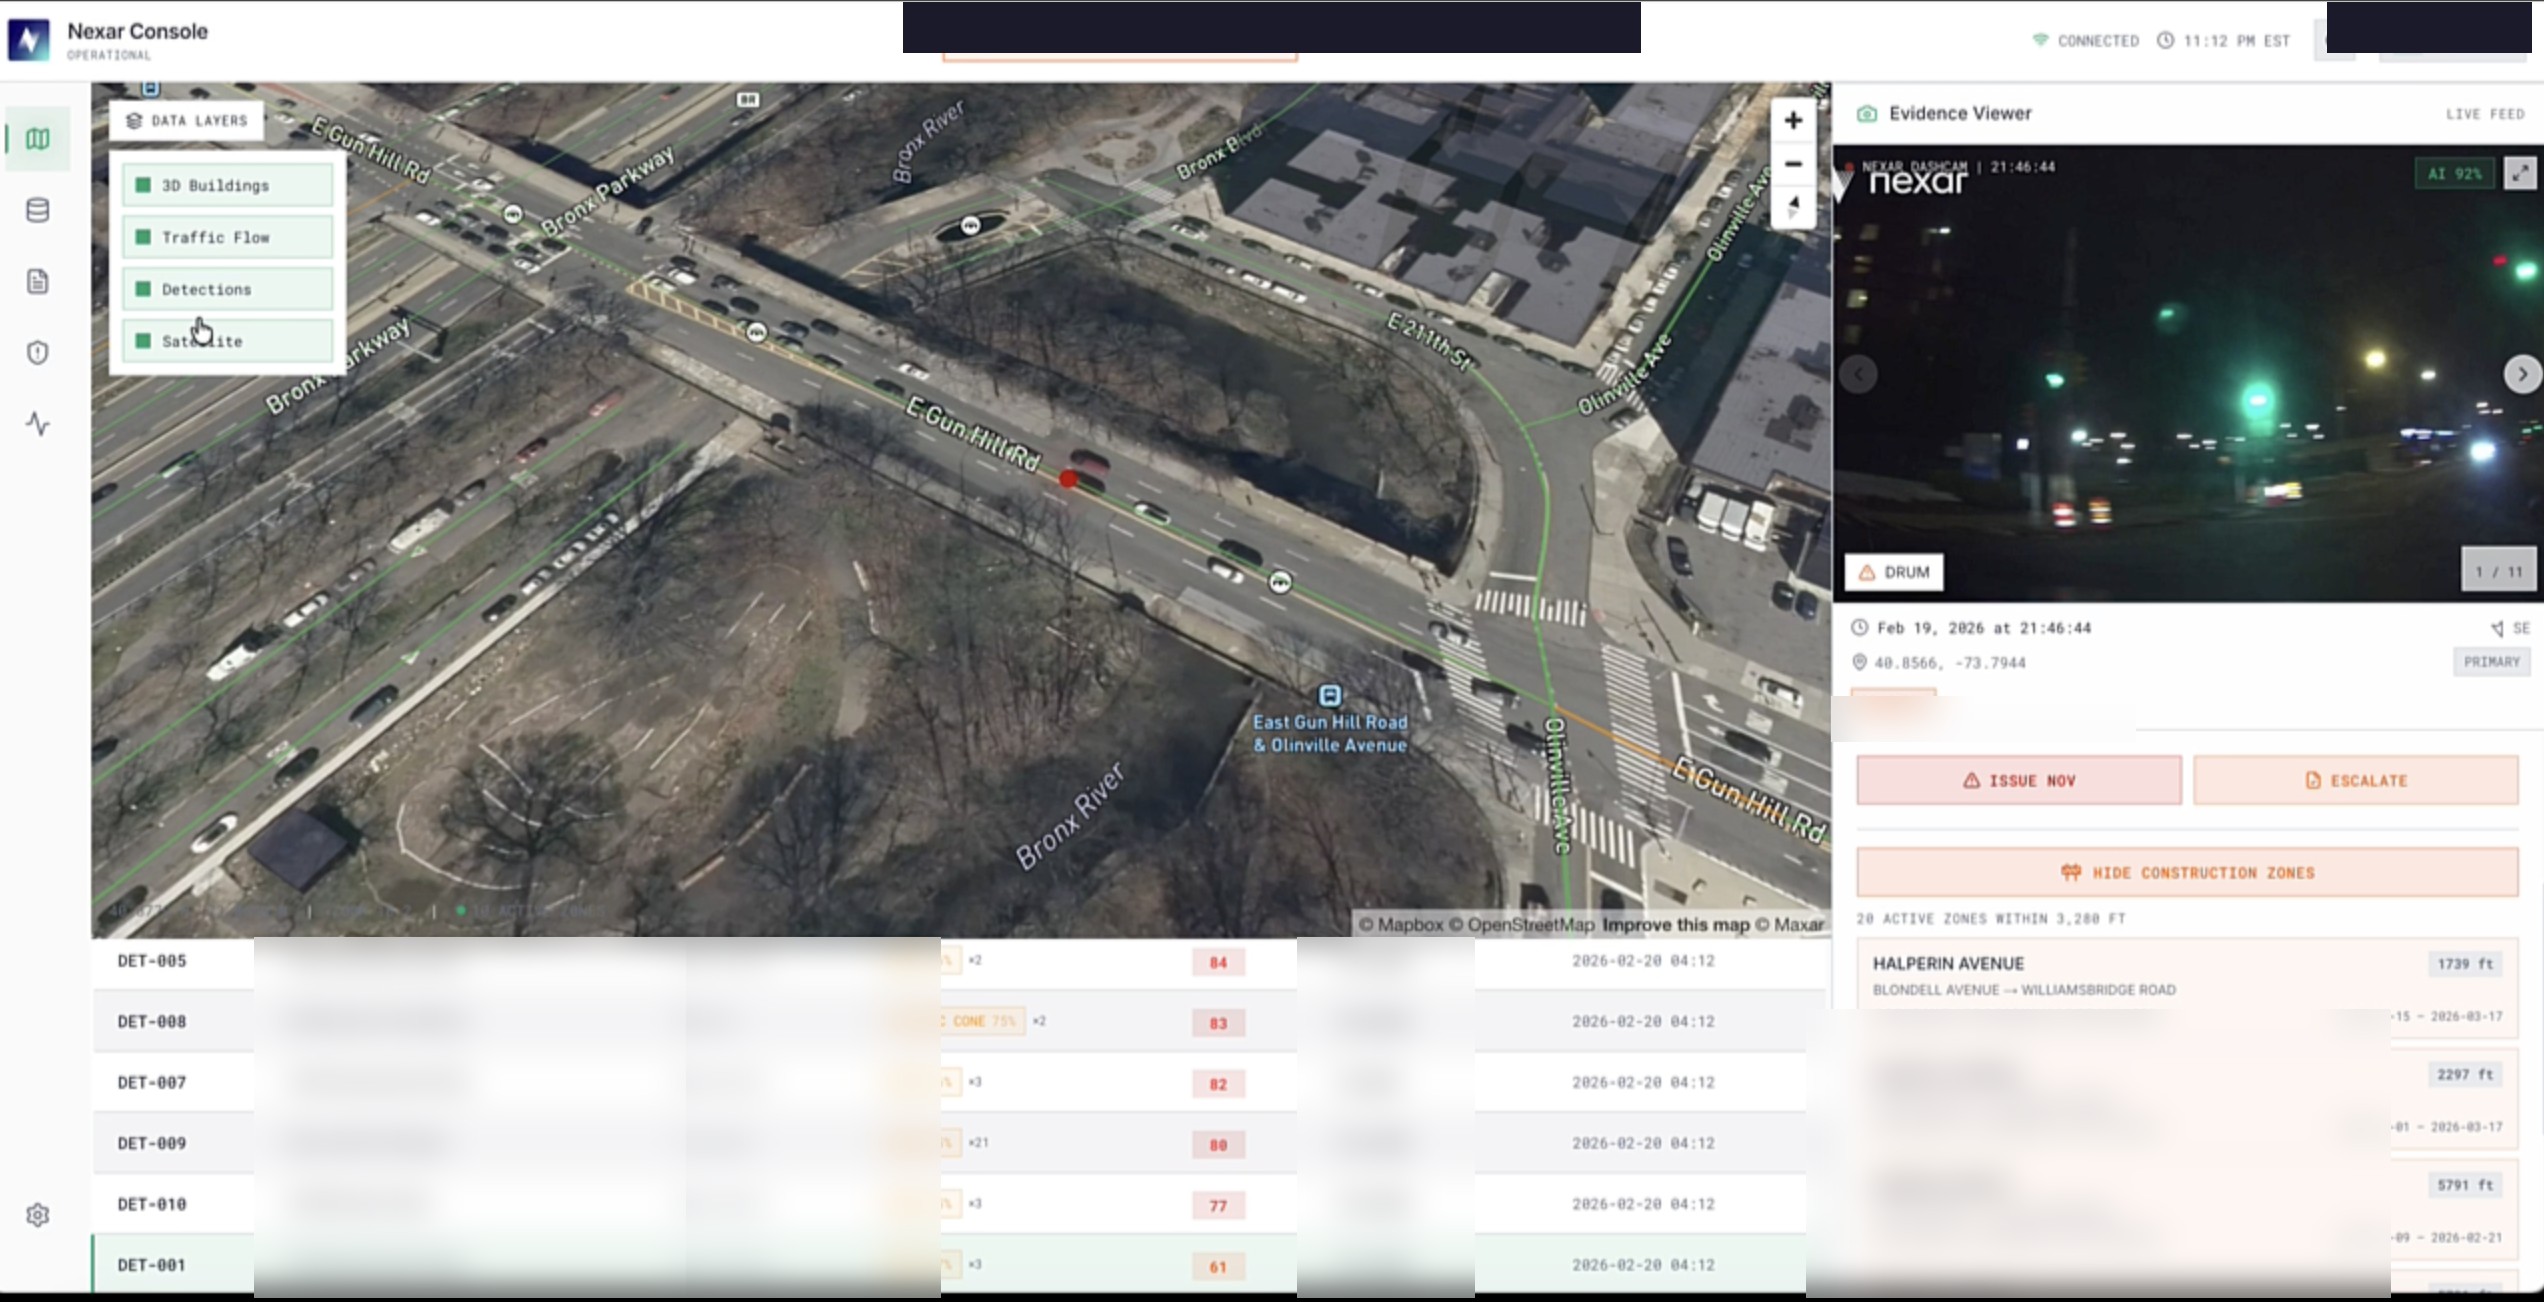Click the Escalate button
Viewport: 2544px width, 1302px height.
[x=2355, y=781]
